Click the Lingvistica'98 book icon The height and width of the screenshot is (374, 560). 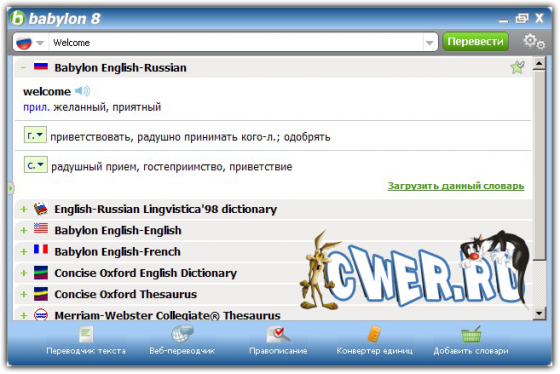(41, 209)
